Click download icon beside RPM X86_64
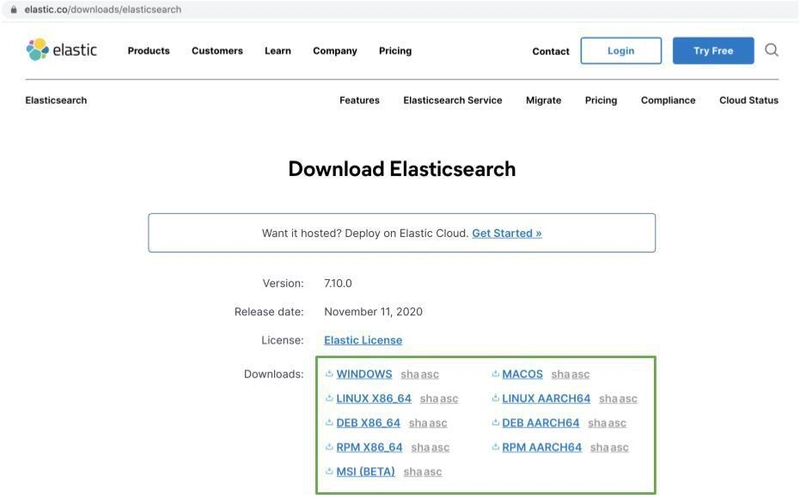800x499 pixels. coord(329,447)
